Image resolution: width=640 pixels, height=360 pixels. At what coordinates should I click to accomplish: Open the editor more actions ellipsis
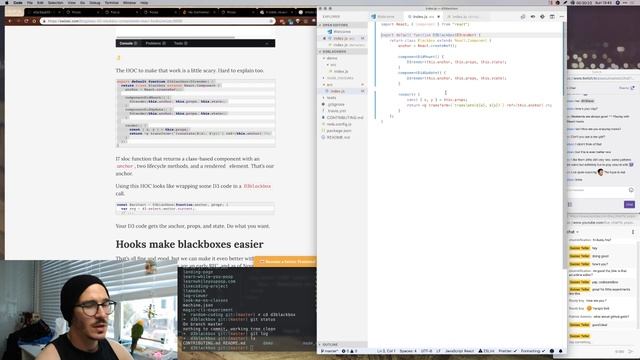562,17
